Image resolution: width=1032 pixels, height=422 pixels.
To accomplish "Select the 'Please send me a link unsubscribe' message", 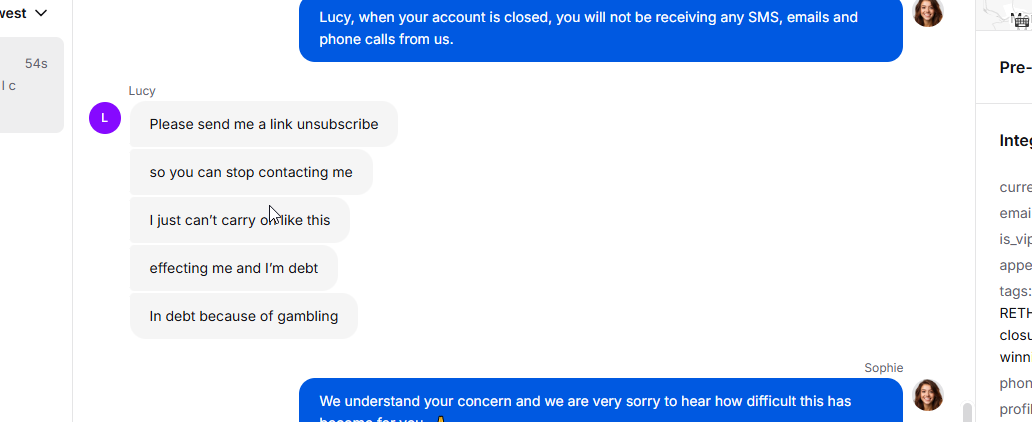I will coord(264,124).
